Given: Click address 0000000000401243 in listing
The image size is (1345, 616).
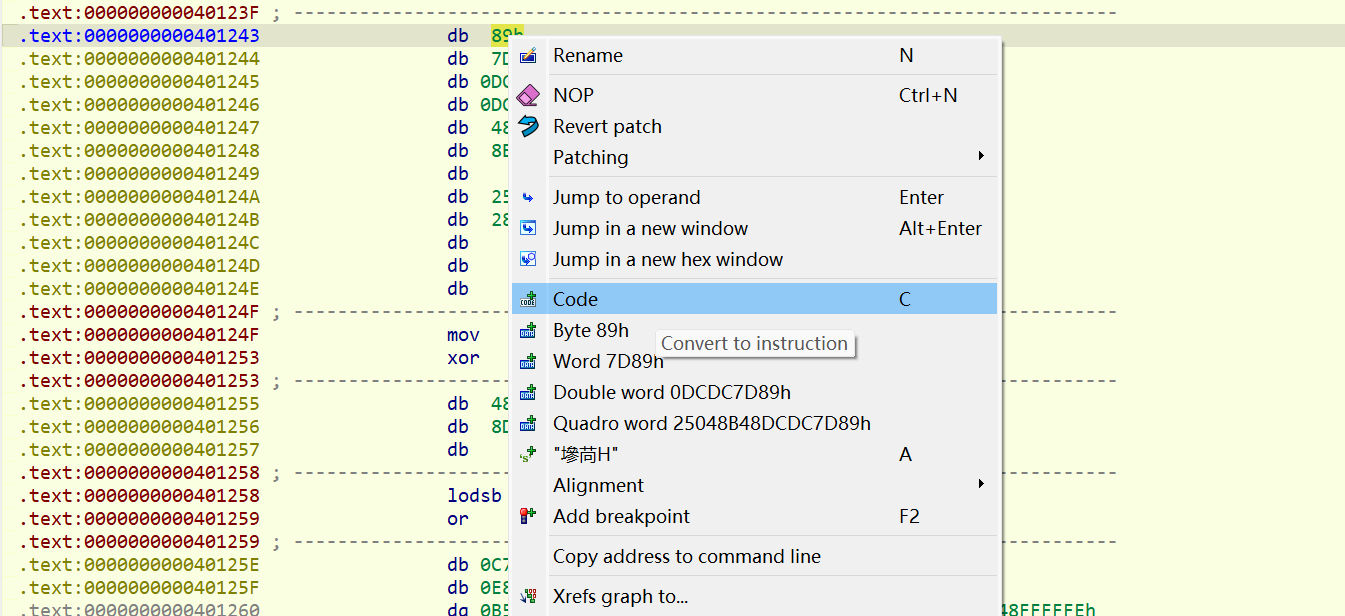Looking at the screenshot, I should [x=171, y=36].
